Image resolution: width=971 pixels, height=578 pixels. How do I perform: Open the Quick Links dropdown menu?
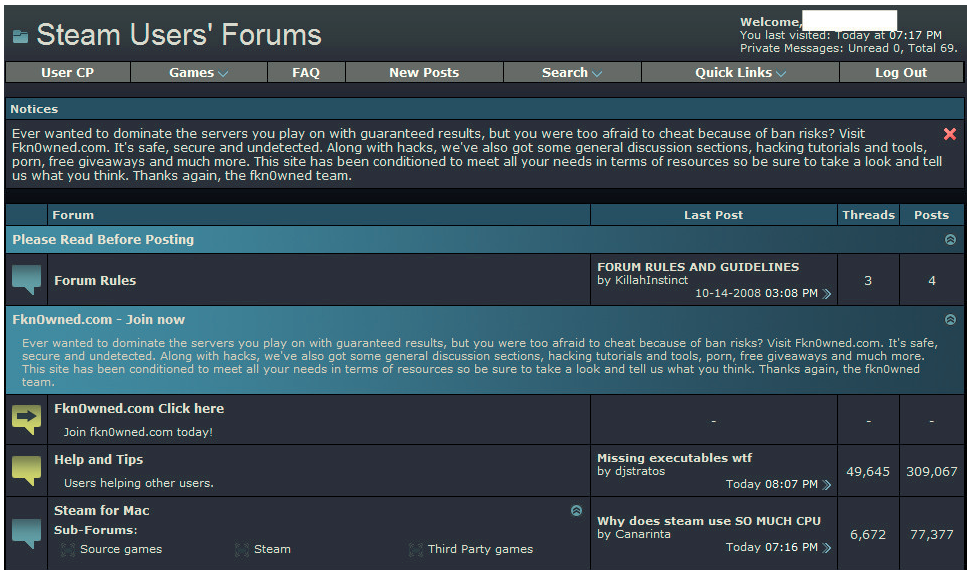741,72
